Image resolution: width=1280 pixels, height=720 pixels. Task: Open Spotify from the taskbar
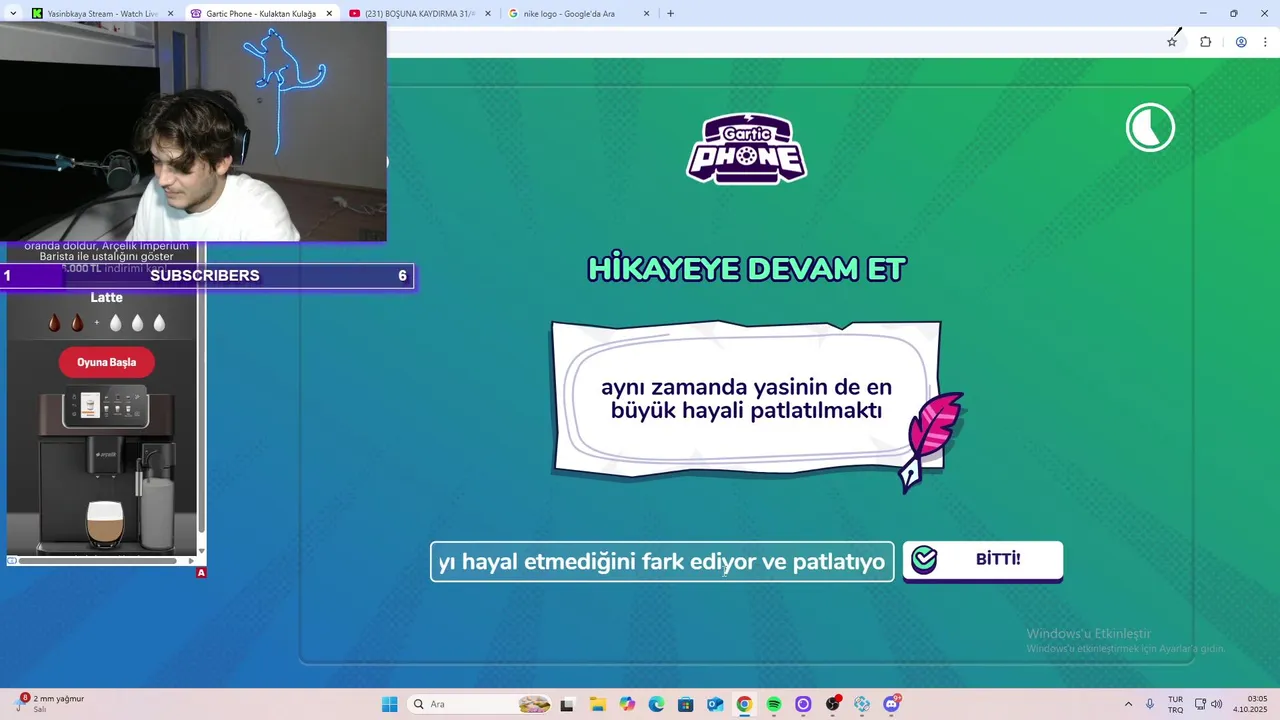tap(774, 704)
